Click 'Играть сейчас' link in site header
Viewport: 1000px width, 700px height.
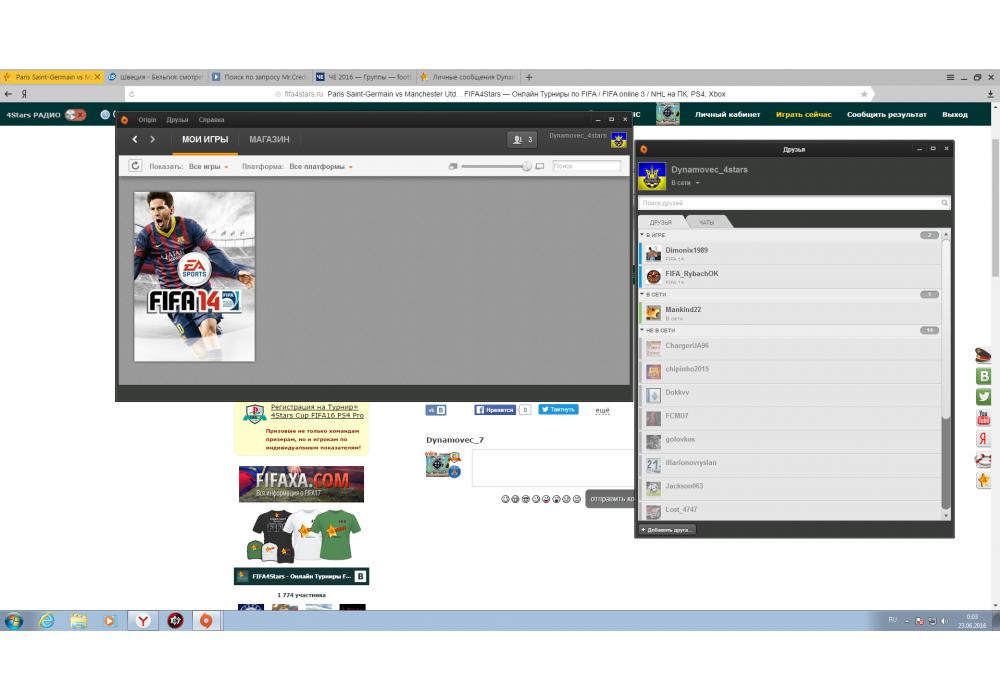[x=803, y=115]
